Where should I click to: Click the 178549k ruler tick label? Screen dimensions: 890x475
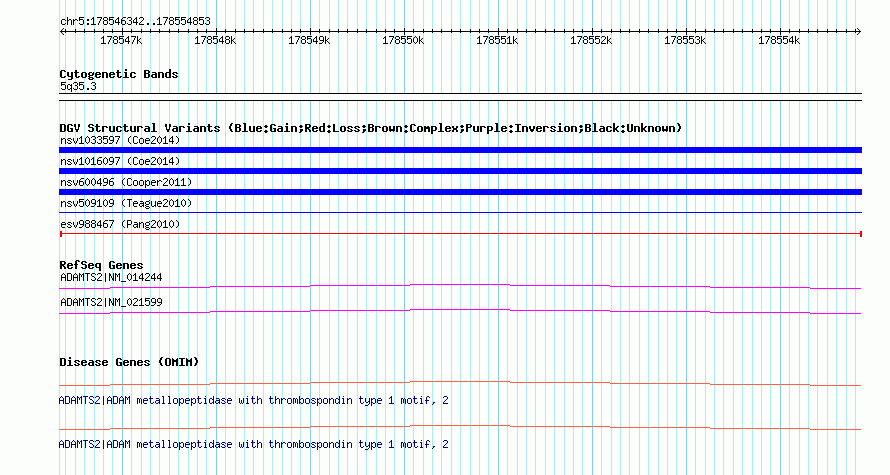pos(309,41)
